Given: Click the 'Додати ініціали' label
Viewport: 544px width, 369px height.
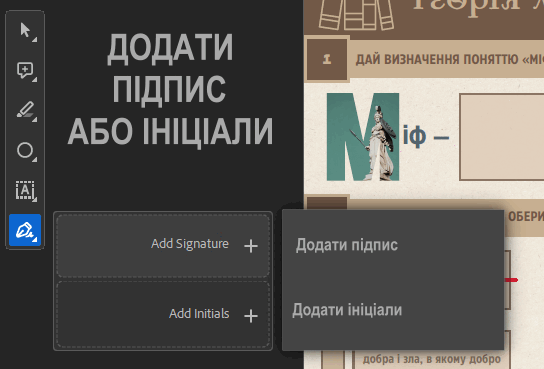Looking at the screenshot, I should [x=347, y=310].
